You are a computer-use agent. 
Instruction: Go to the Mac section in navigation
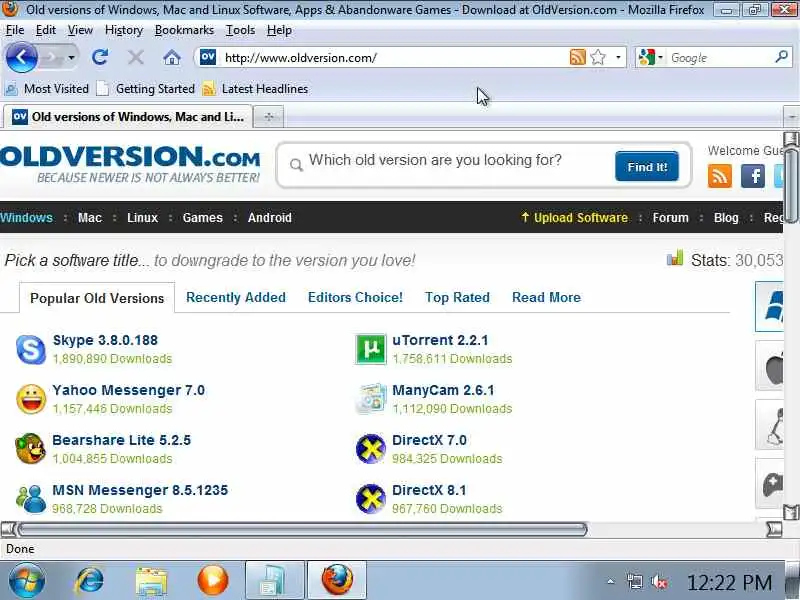(x=90, y=218)
